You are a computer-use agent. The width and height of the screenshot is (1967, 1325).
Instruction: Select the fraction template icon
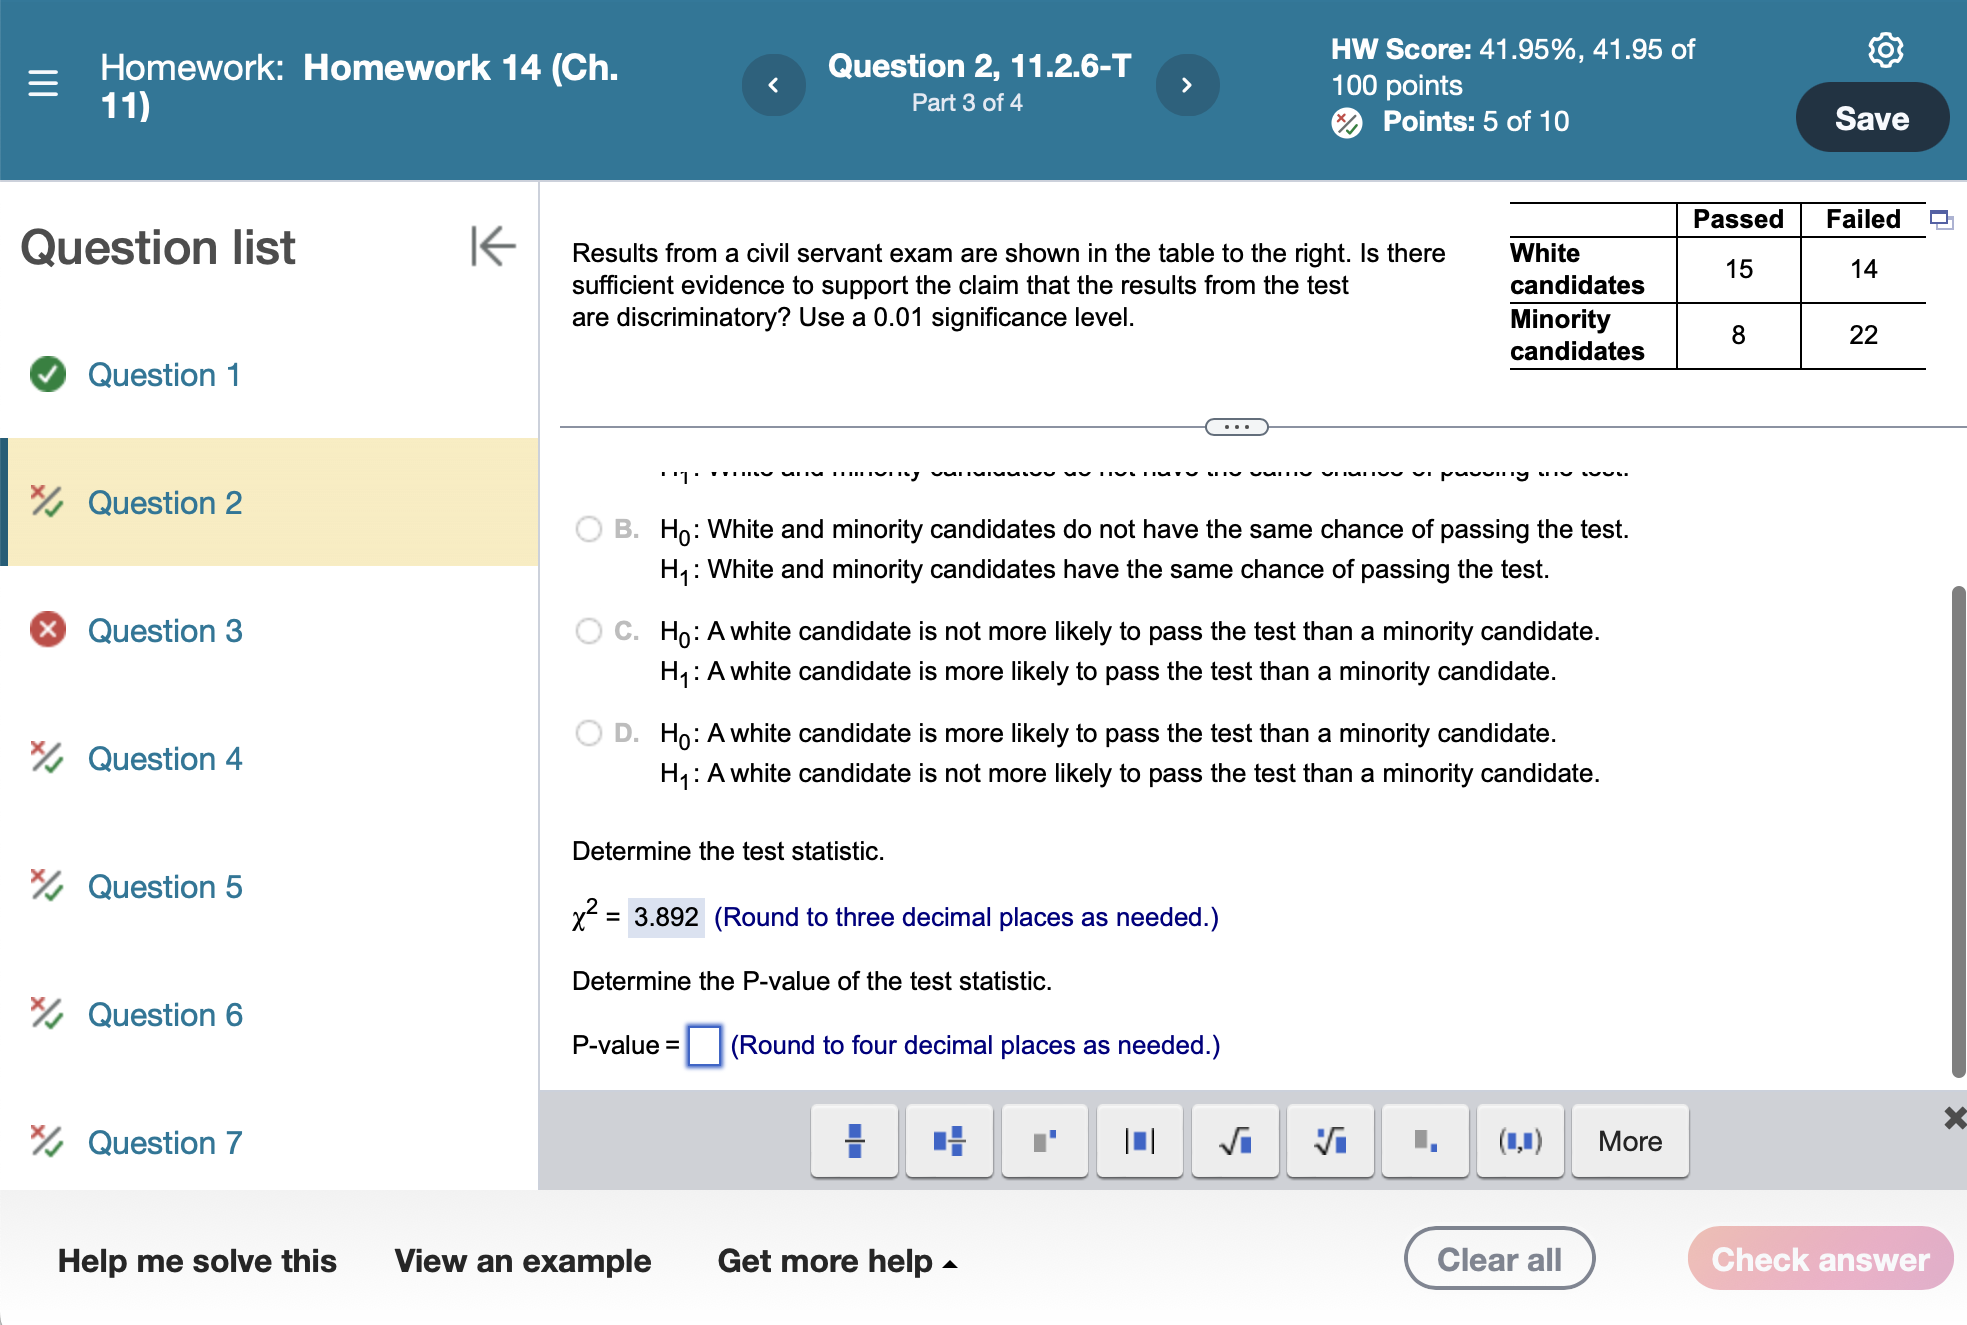(x=853, y=1140)
